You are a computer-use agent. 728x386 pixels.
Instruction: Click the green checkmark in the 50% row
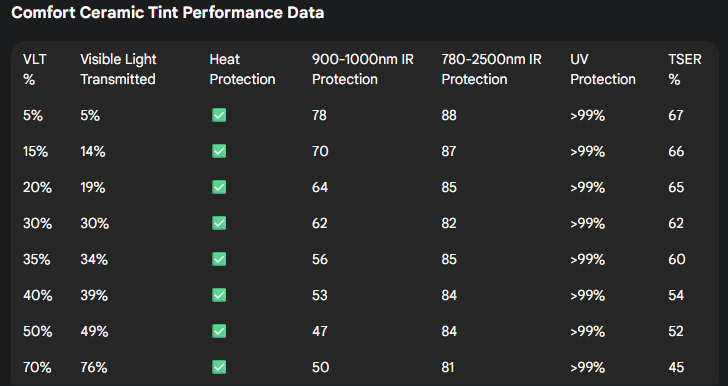[219, 331]
